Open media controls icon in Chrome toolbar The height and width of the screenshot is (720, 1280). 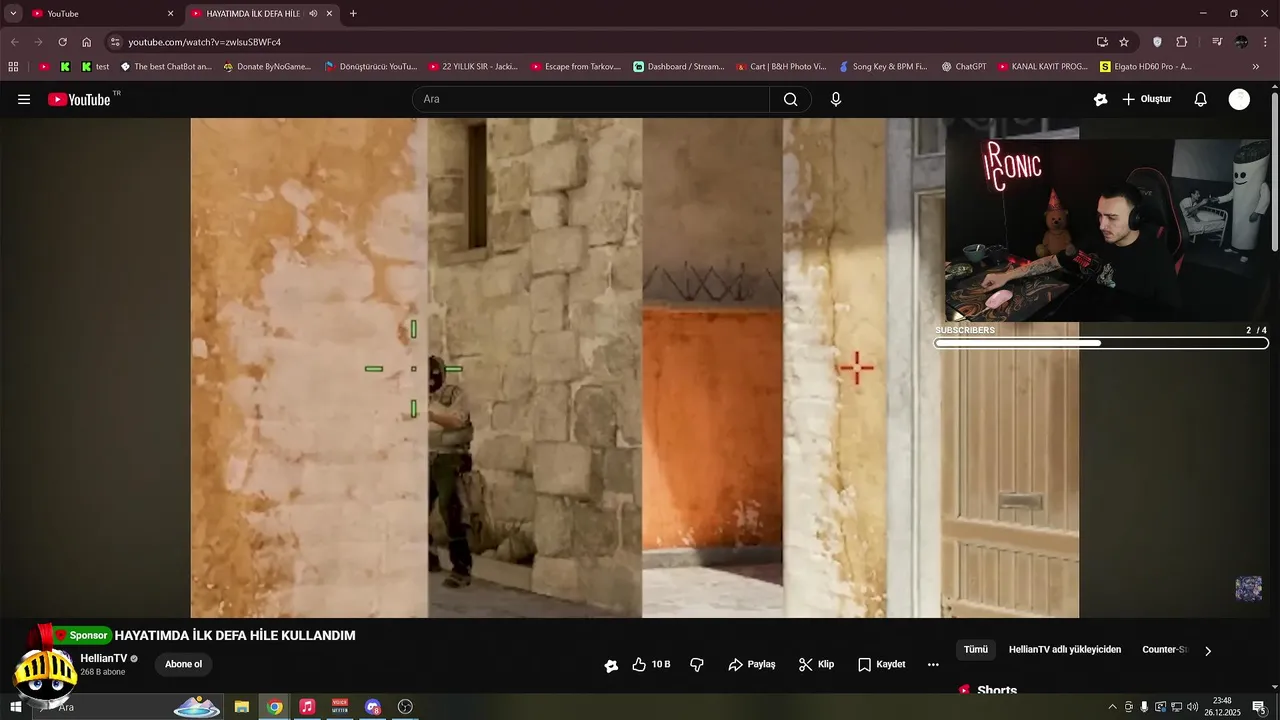tap(1217, 42)
